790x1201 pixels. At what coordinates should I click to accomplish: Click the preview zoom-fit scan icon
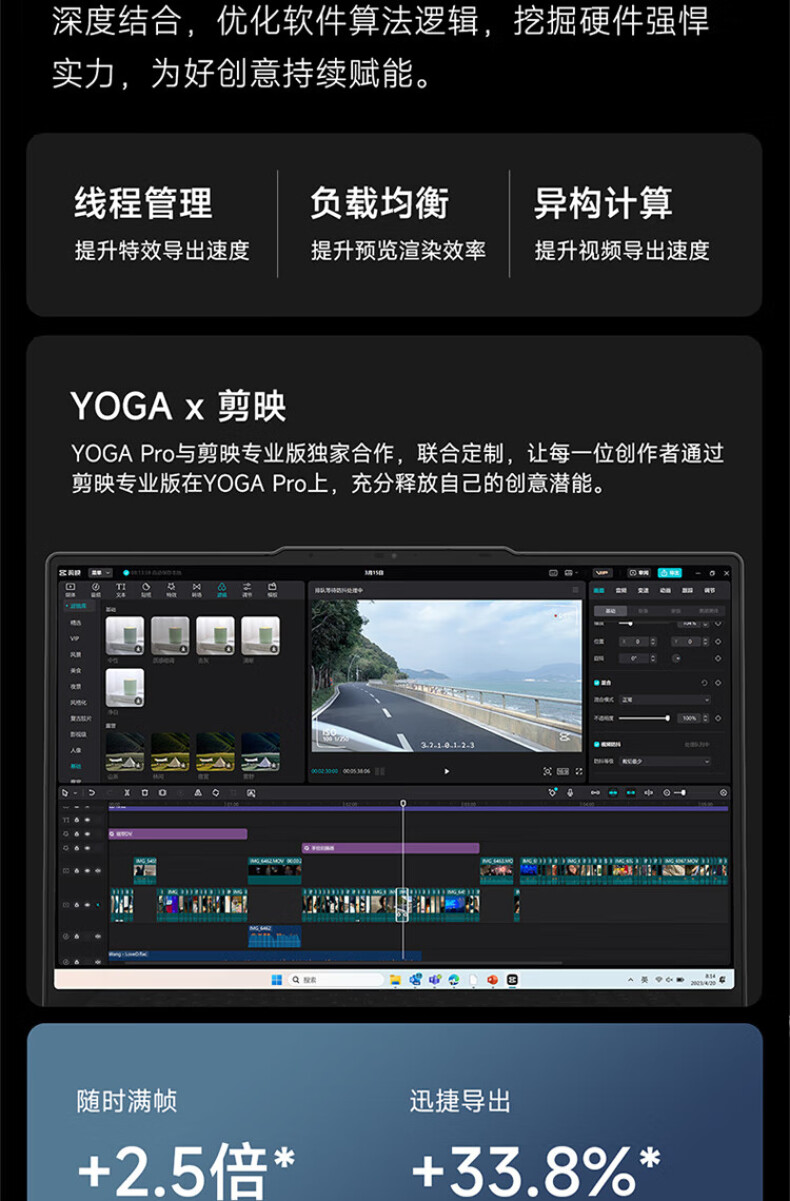coord(548,771)
